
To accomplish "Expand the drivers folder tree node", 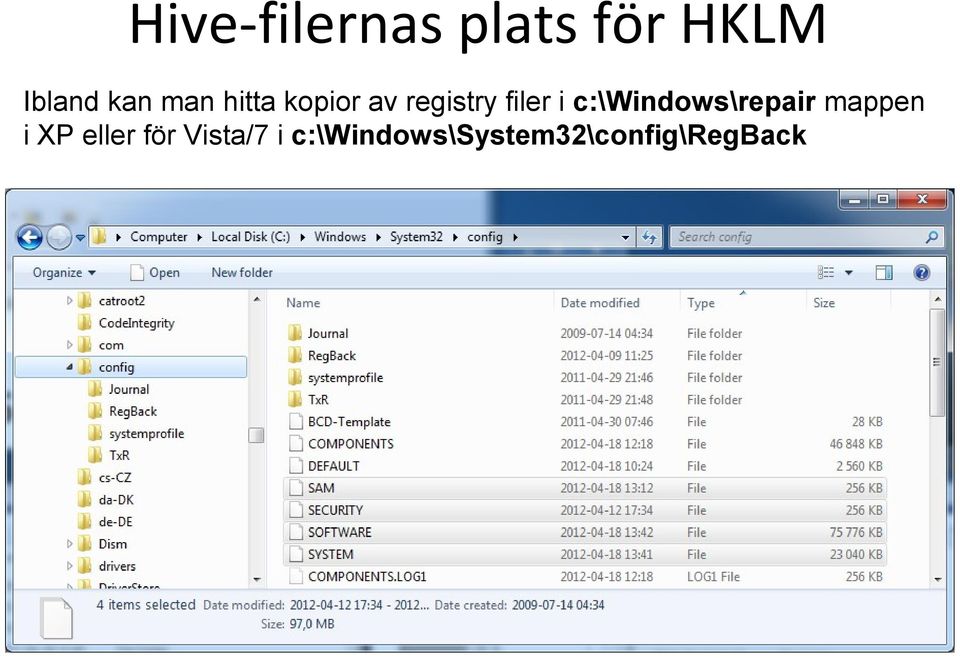I will tap(69, 566).
